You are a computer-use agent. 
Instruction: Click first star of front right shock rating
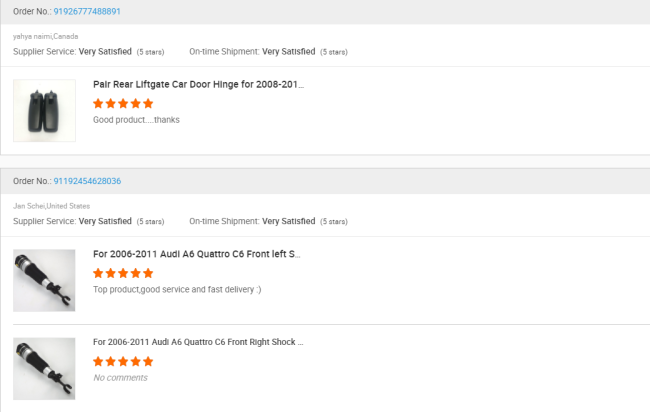(x=98, y=361)
